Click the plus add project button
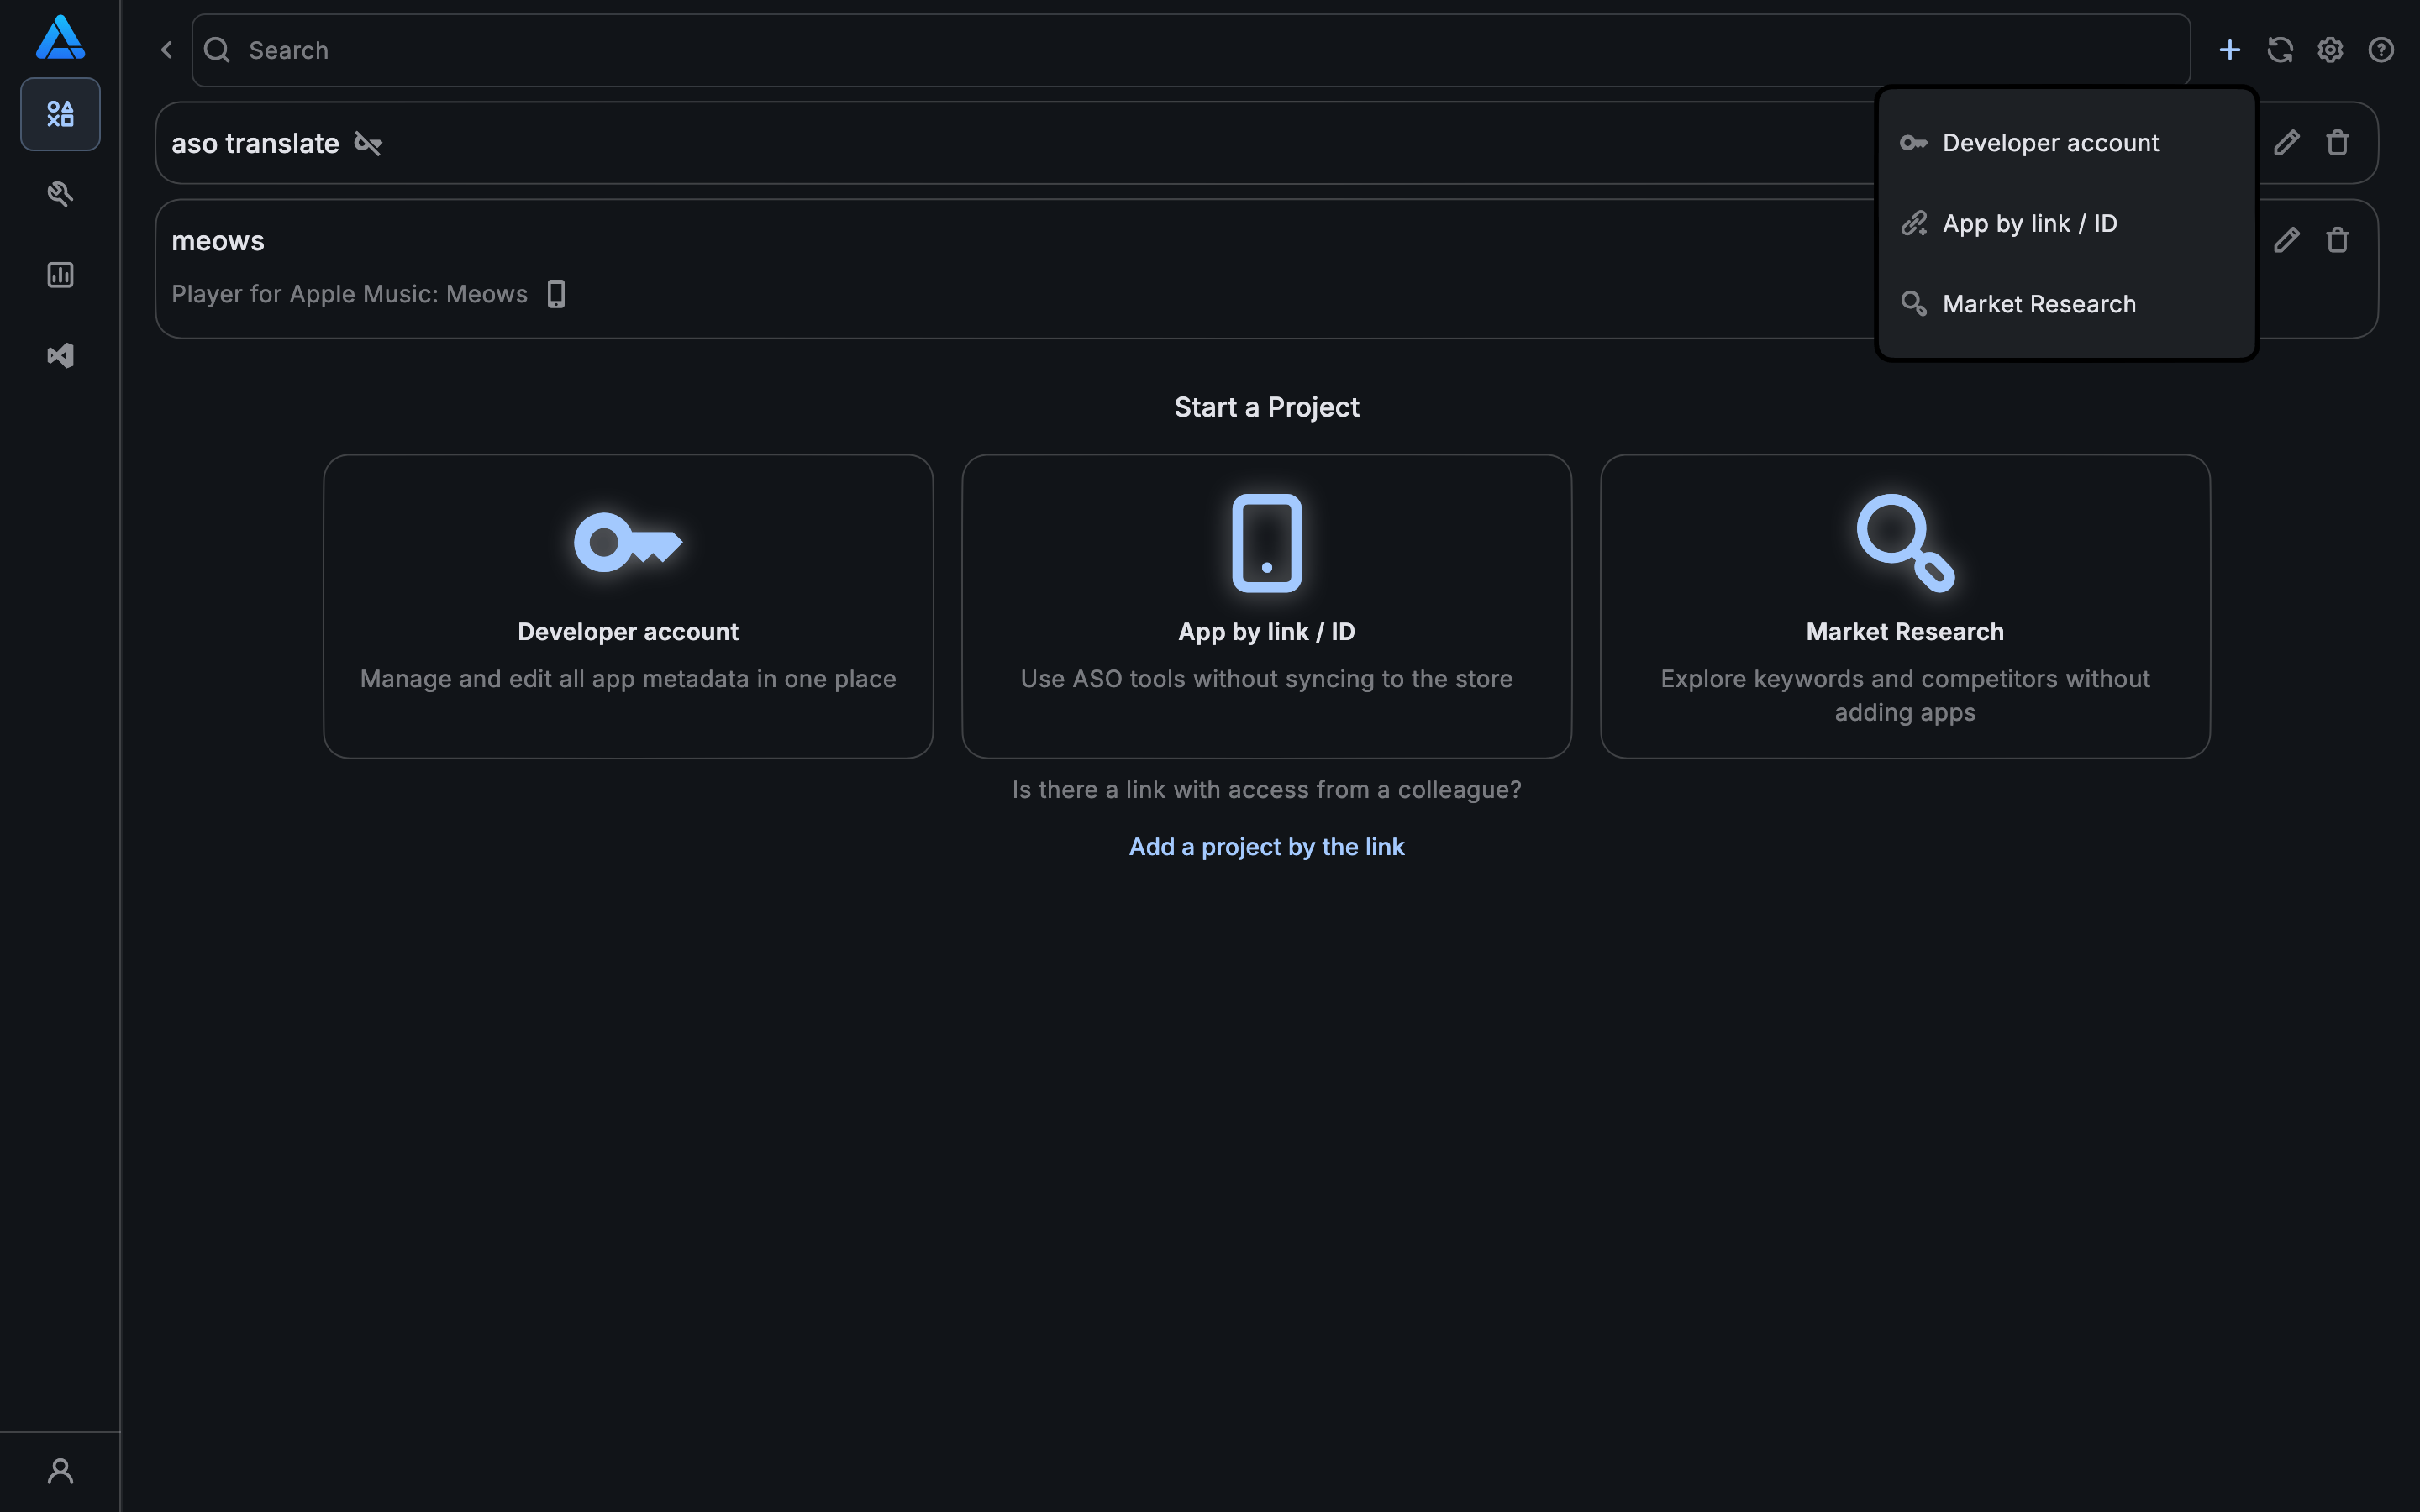The width and height of the screenshot is (2420, 1512). [2229, 50]
